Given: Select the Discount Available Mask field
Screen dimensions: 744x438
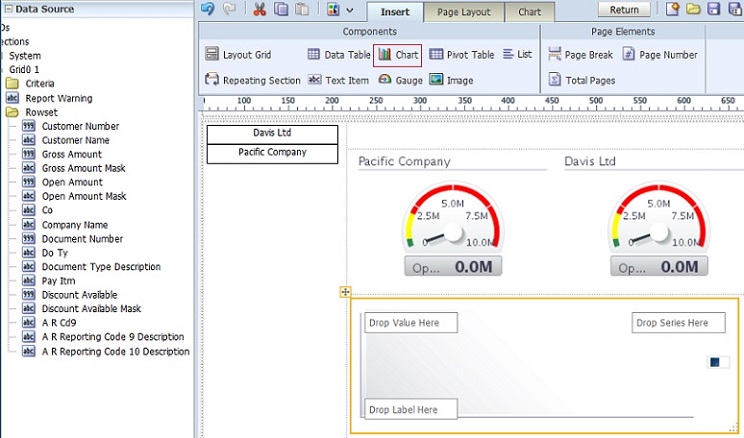Looking at the screenshot, I should pyautogui.click(x=82, y=308).
